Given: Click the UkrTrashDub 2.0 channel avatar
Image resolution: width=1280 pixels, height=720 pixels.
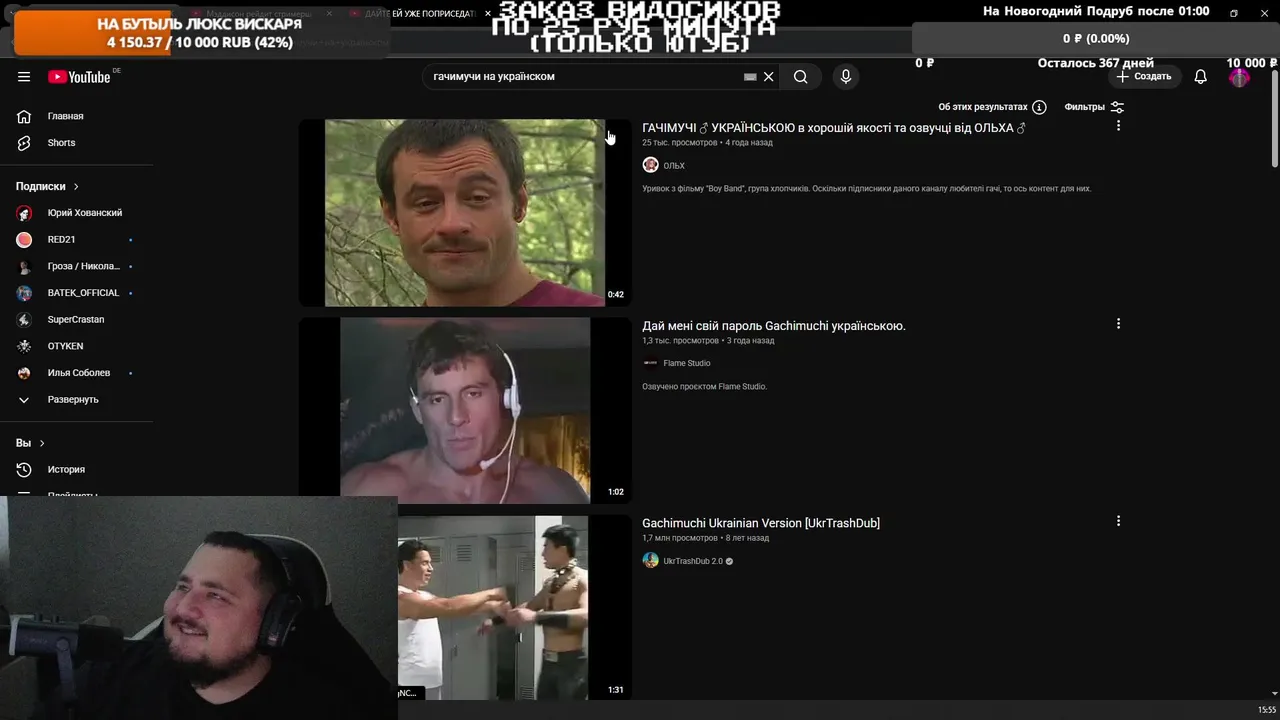Looking at the screenshot, I should click(650, 561).
